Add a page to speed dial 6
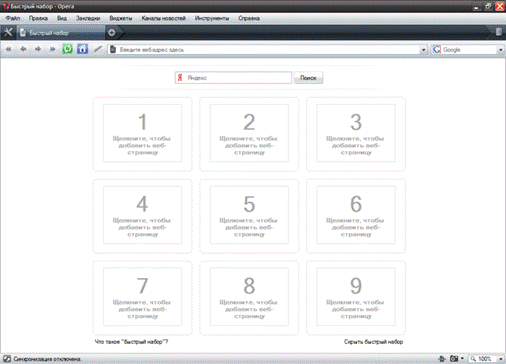Image resolution: width=506 pixels, height=364 pixels. (x=356, y=215)
